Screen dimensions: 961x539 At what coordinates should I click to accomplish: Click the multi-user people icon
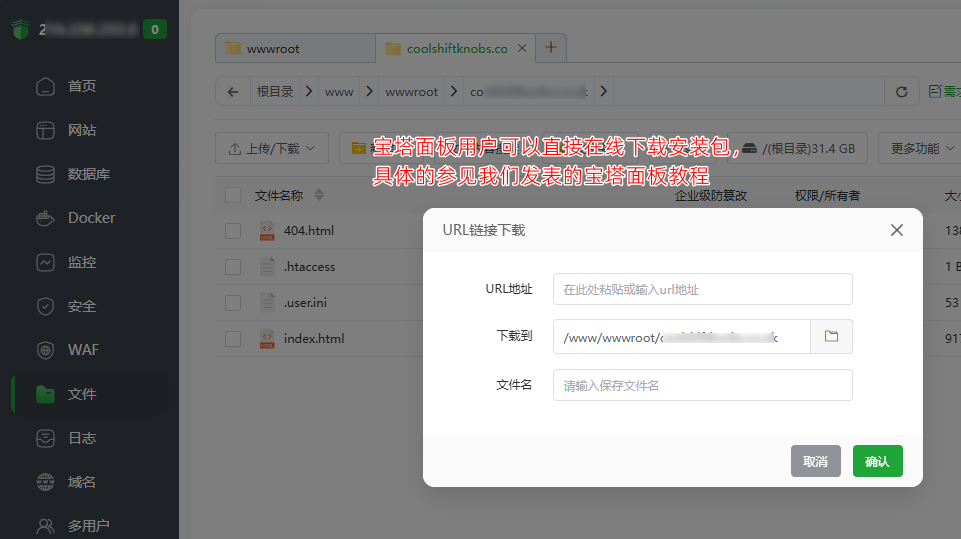point(45,526)
